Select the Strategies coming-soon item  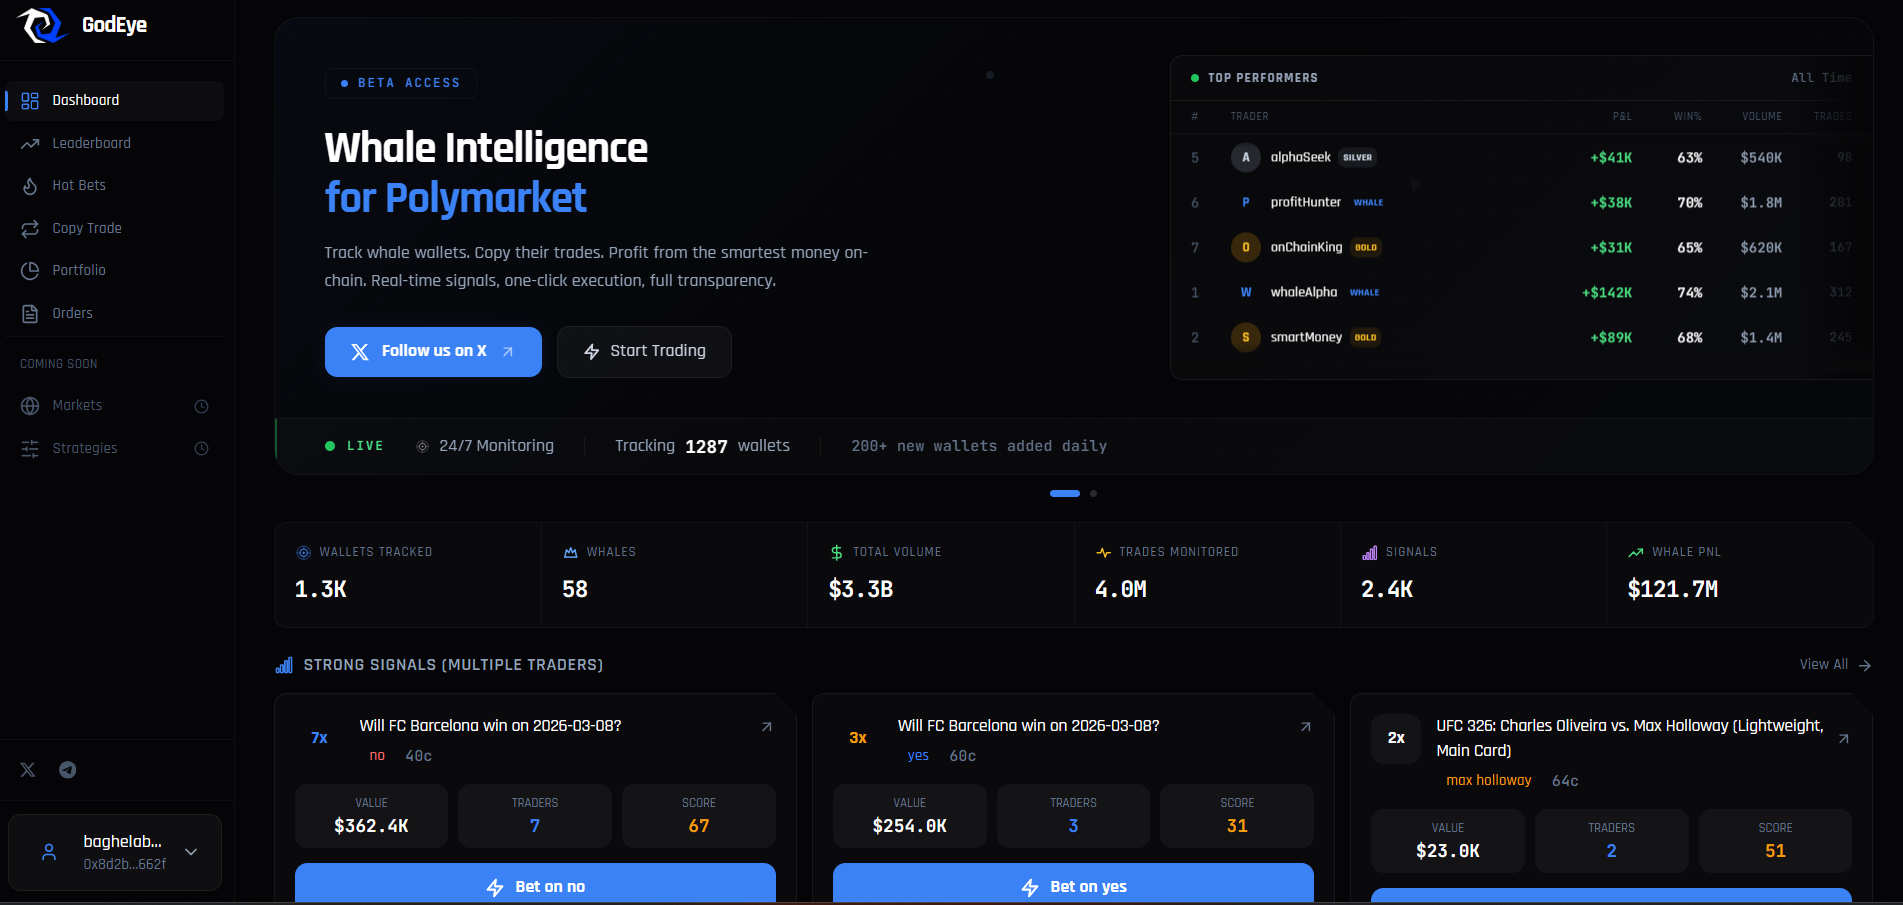(114, 448)
